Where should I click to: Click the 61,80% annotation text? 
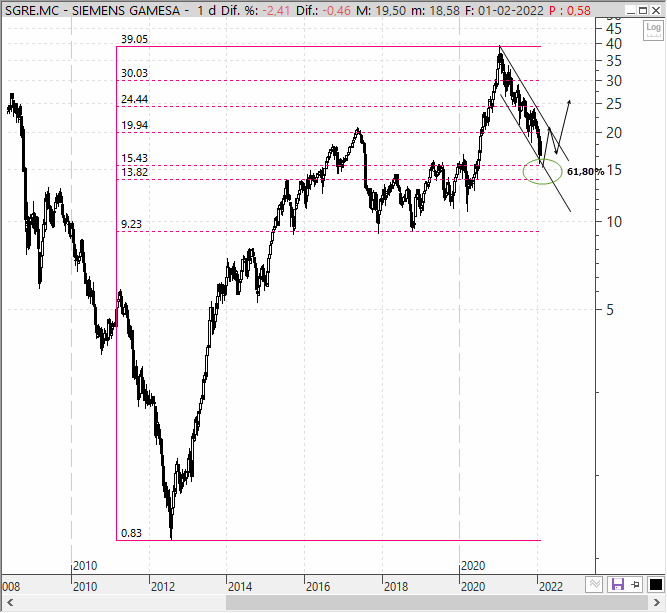(585, 172)
